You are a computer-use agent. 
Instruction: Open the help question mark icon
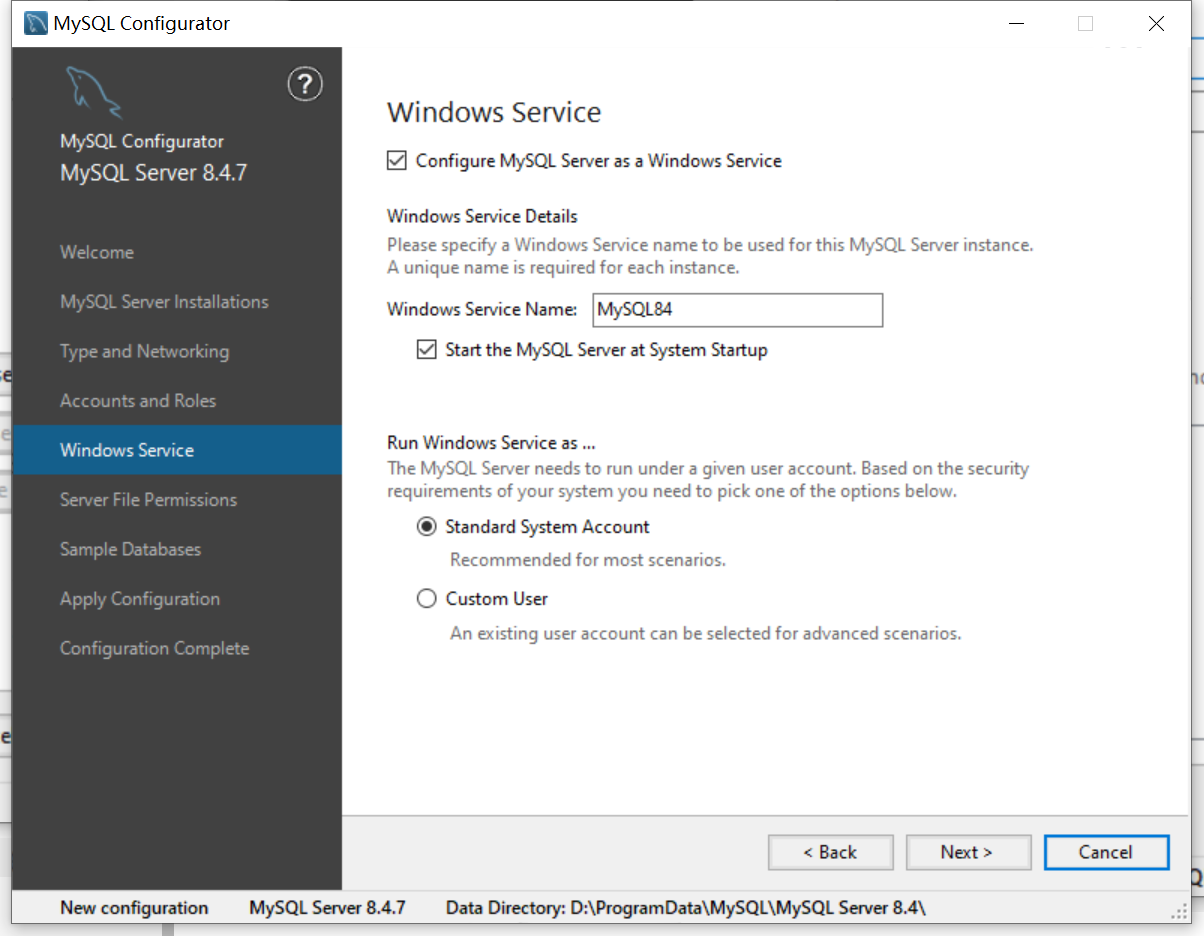click(305, 84)
